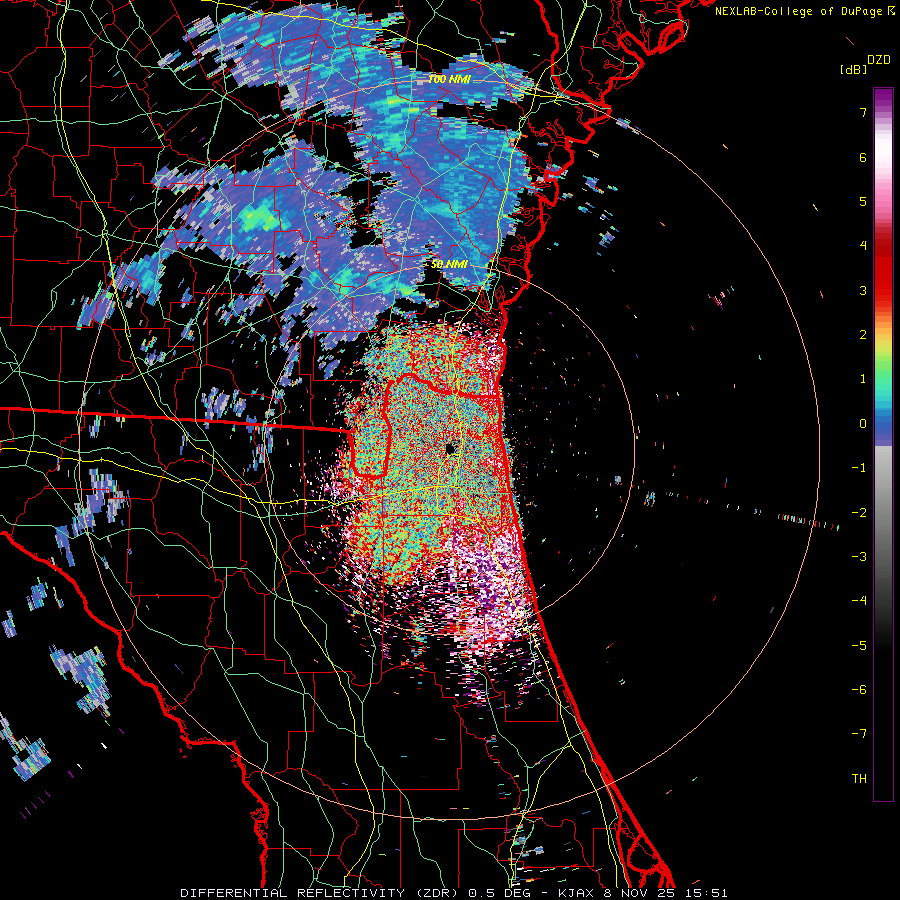Click the color scale value -1
The height and width of the screenshot is (900, 900).
tap(859, 468)
